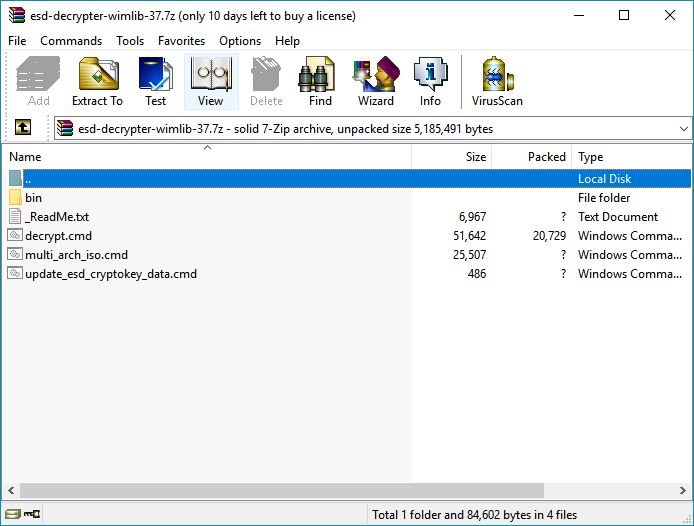Viewport: 694px width, 526px height.
Task: Click the Local Disk type cell
Action: 605,178
